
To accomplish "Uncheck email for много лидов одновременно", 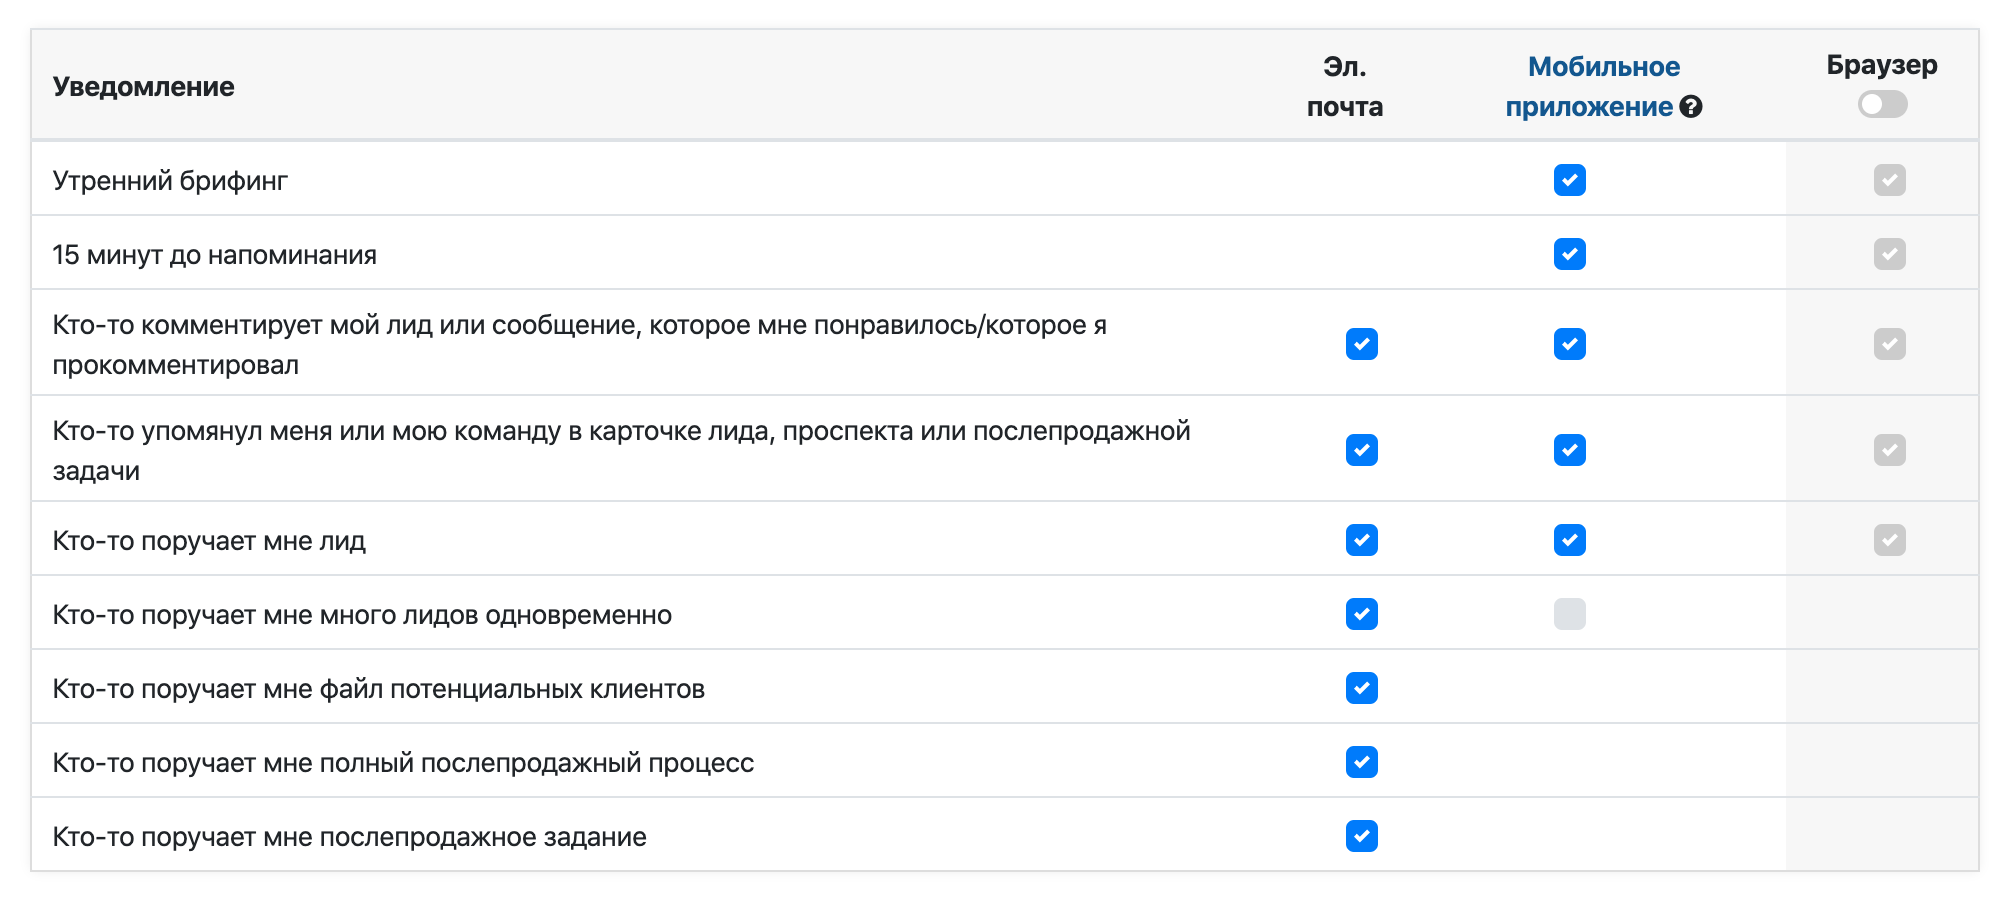I will (1361, 615).
